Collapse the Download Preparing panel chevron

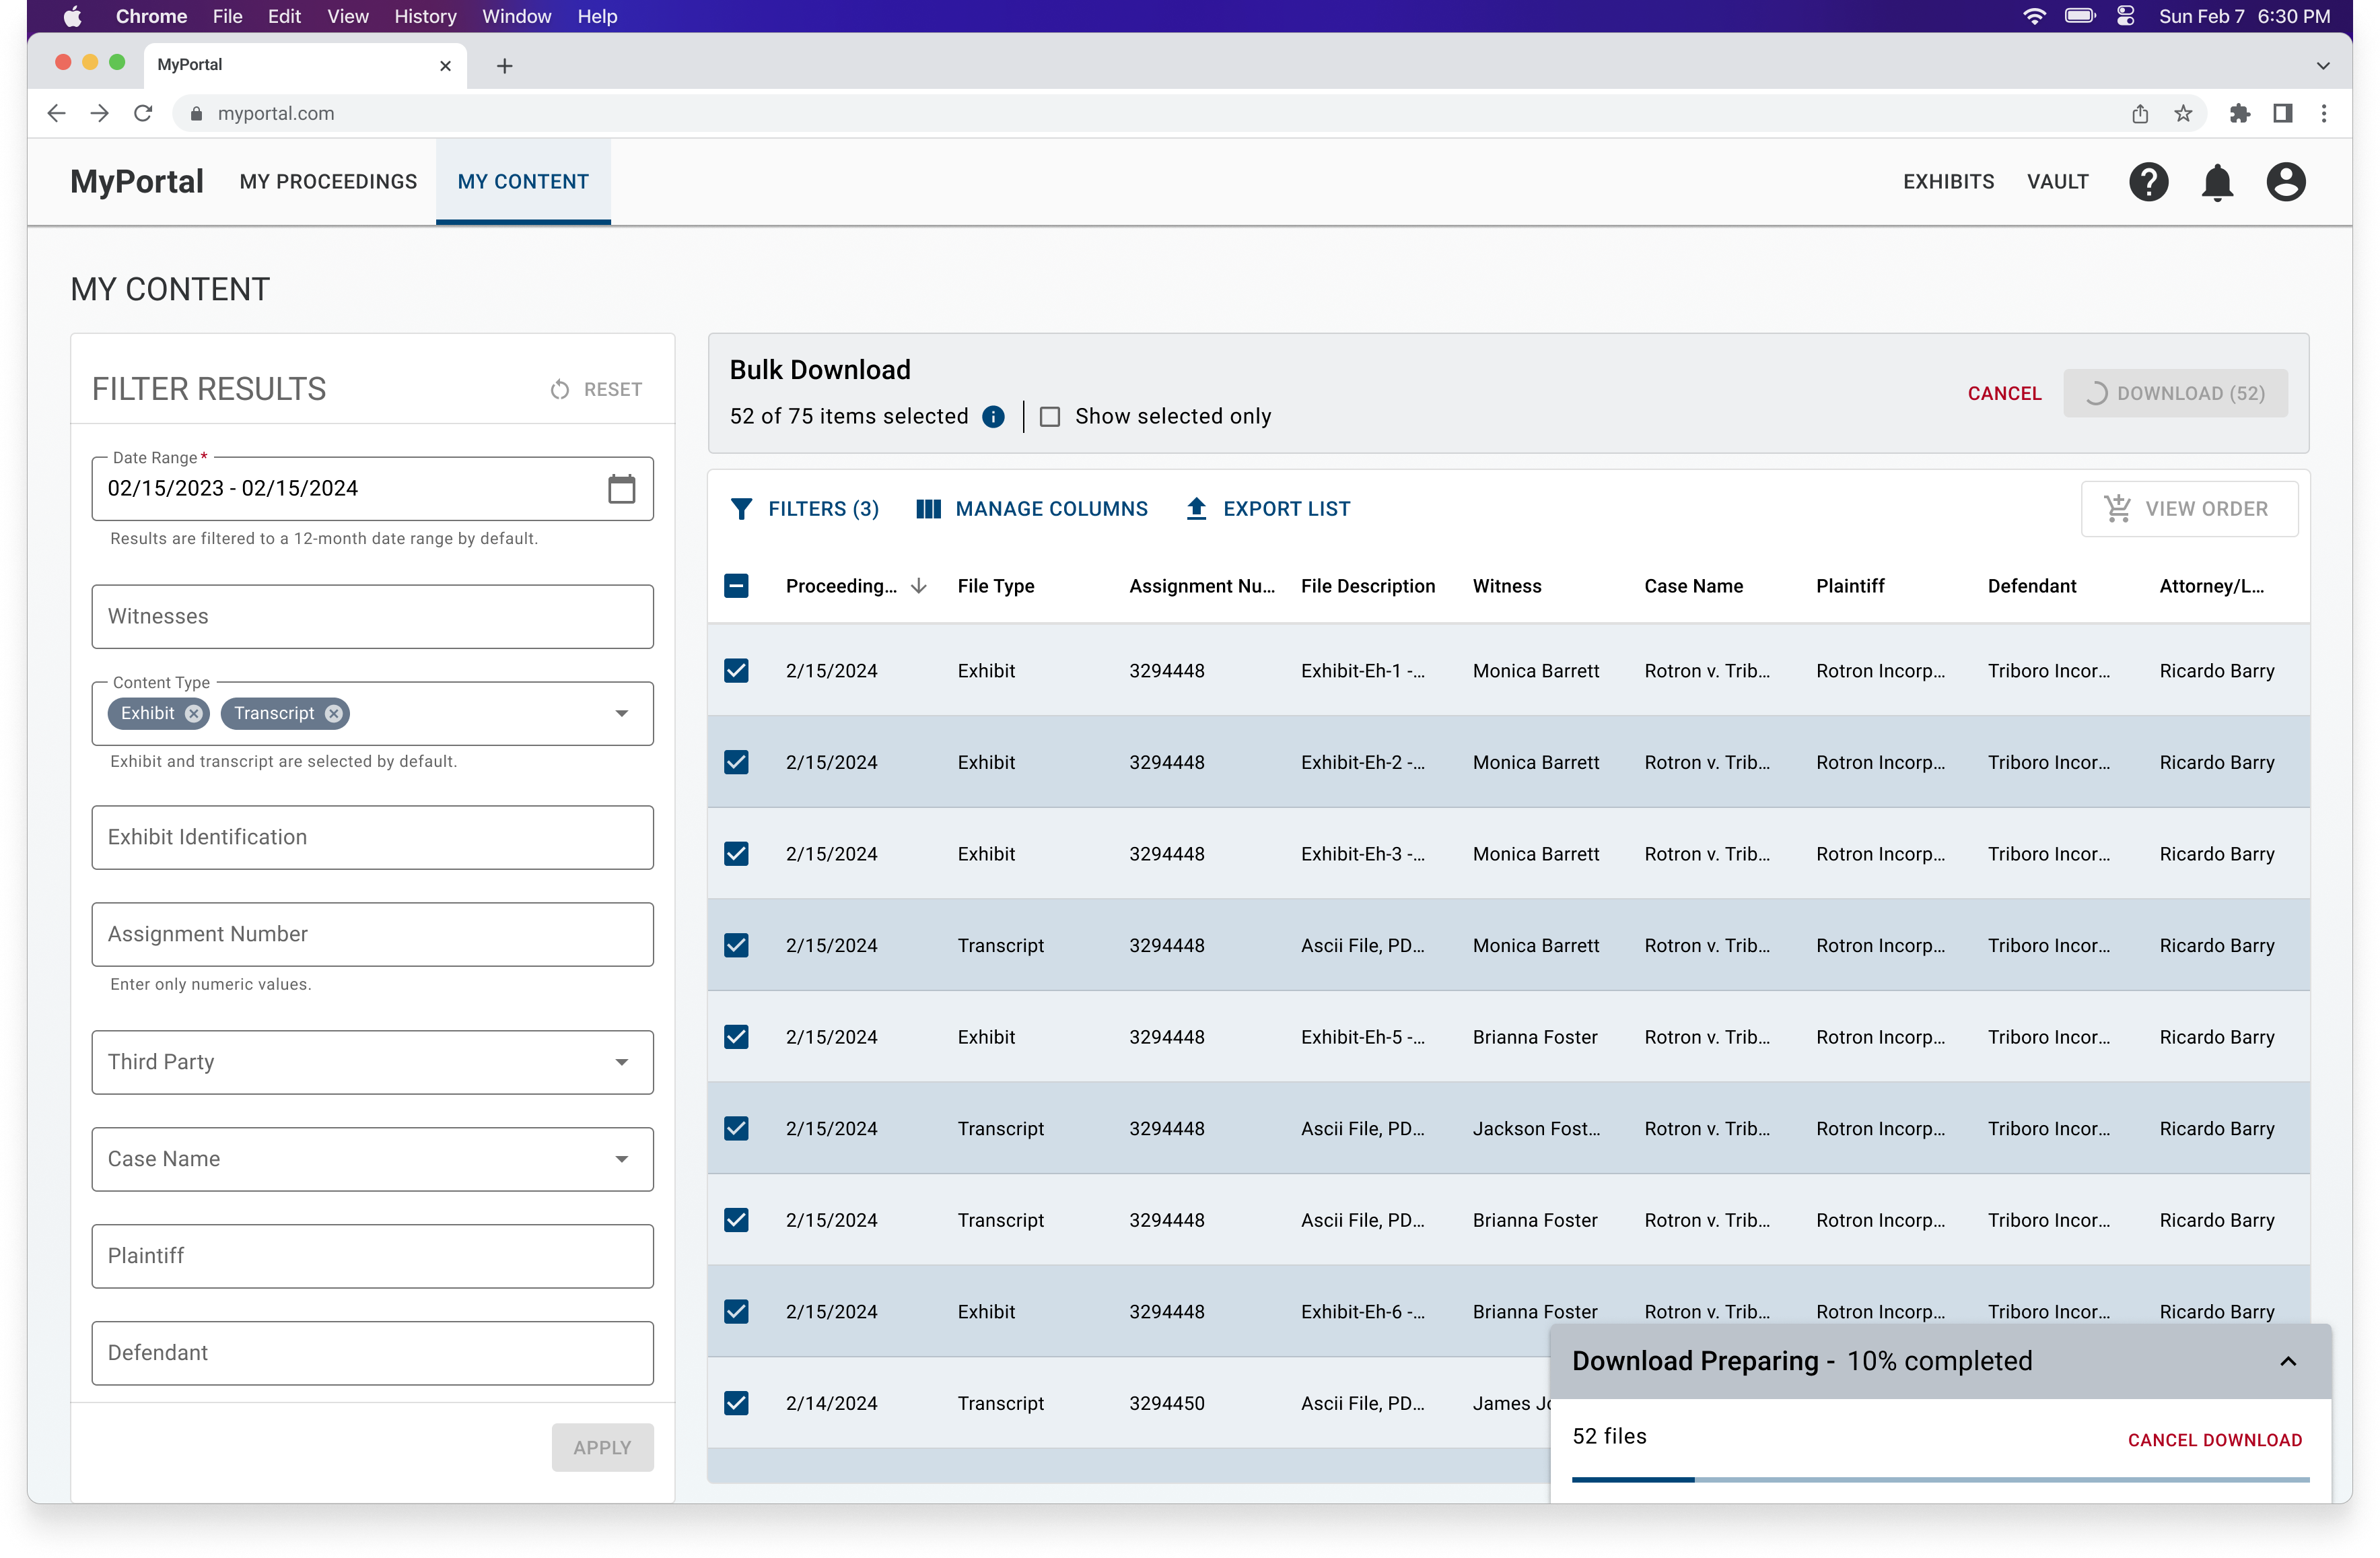click(x=2288, y=1362)
